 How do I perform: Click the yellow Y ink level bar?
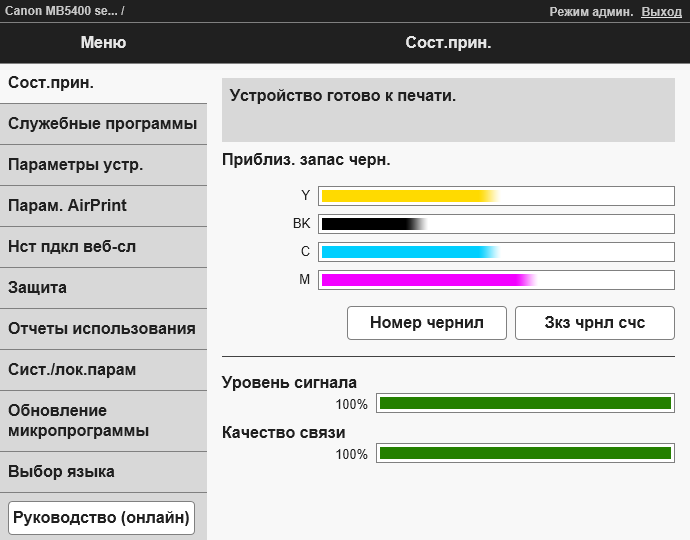click(x=496, y=196)
